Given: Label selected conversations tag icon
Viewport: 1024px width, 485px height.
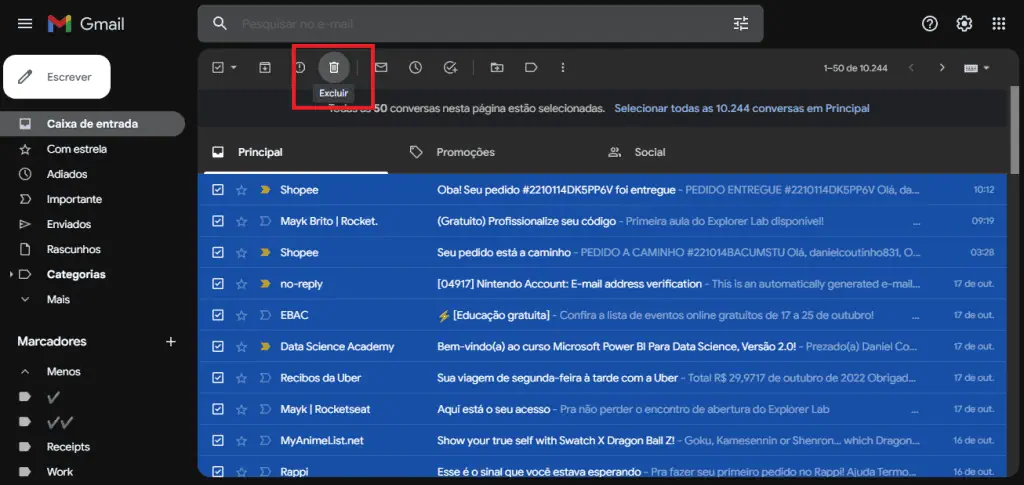Looking at the screenshot, I should pyautogui.click(x=531, y=67).
